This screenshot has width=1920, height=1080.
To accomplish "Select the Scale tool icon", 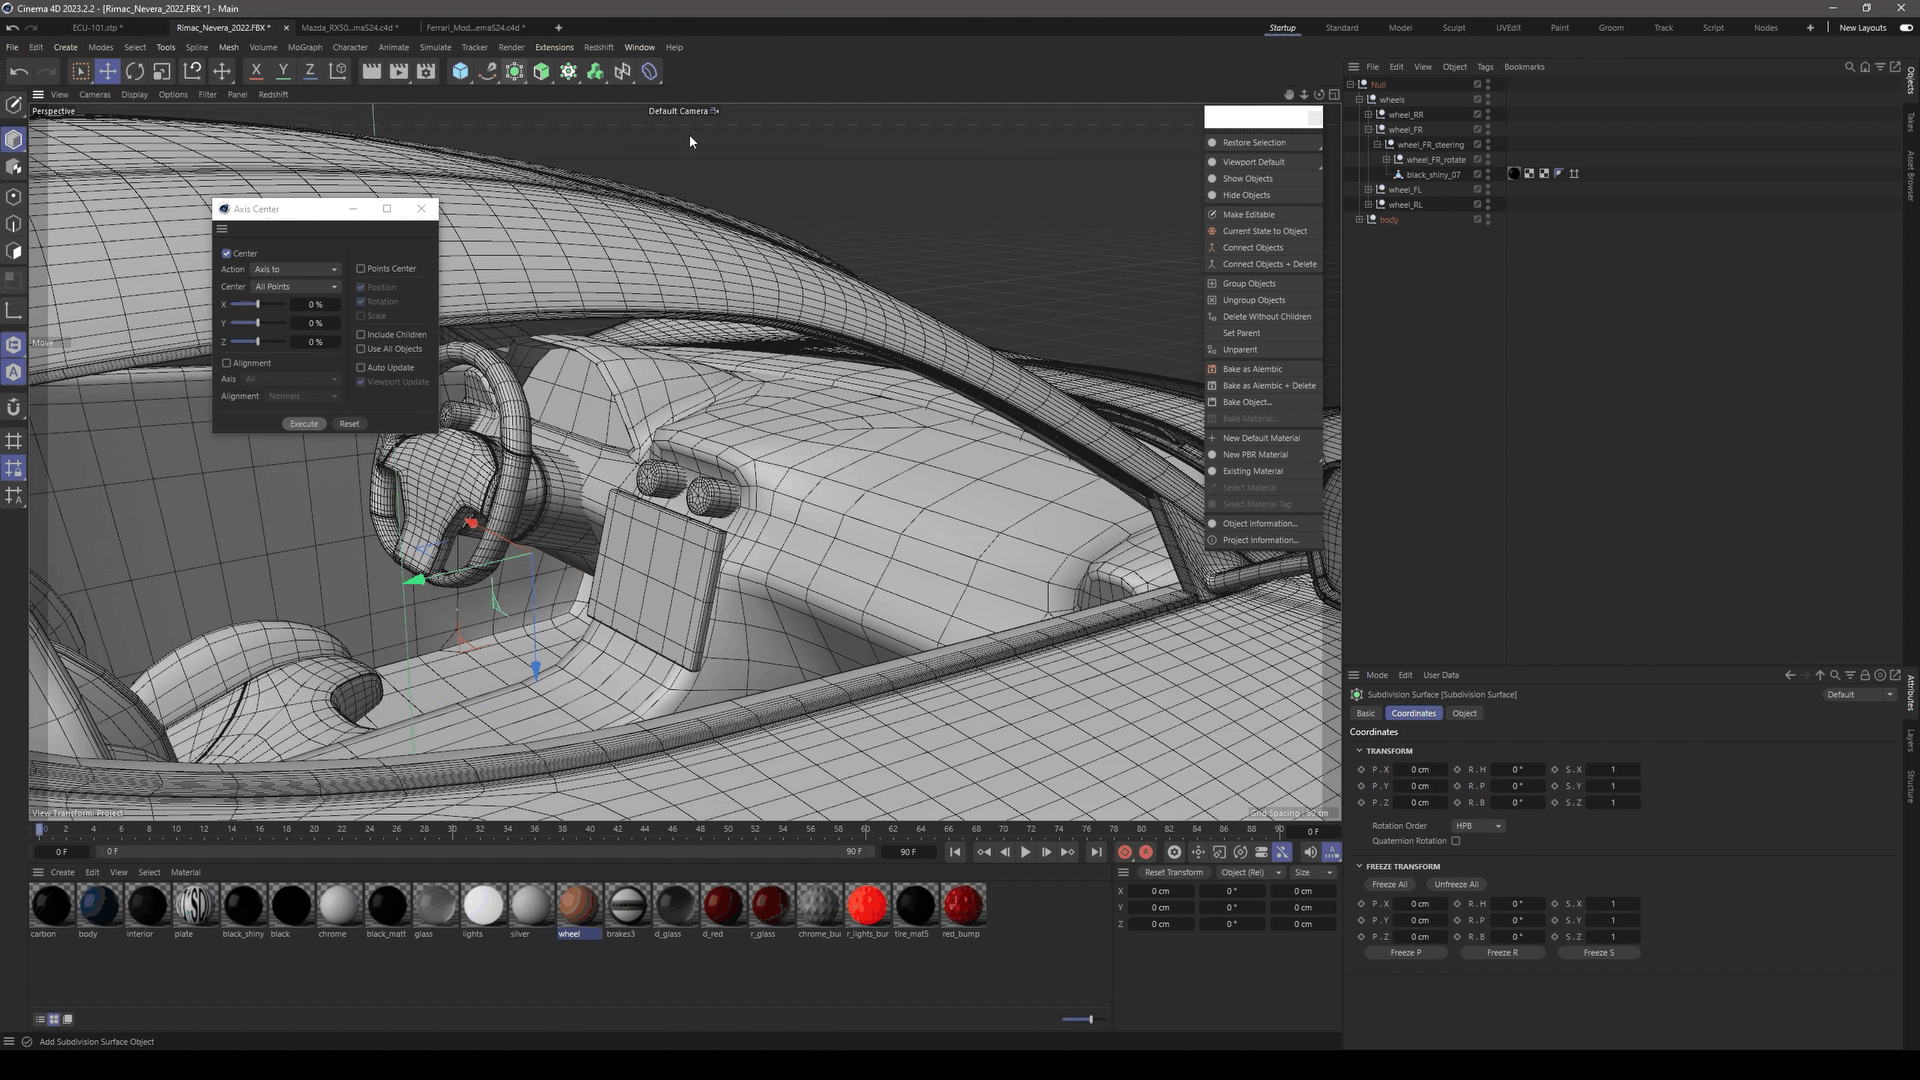I will coord(162,71).
